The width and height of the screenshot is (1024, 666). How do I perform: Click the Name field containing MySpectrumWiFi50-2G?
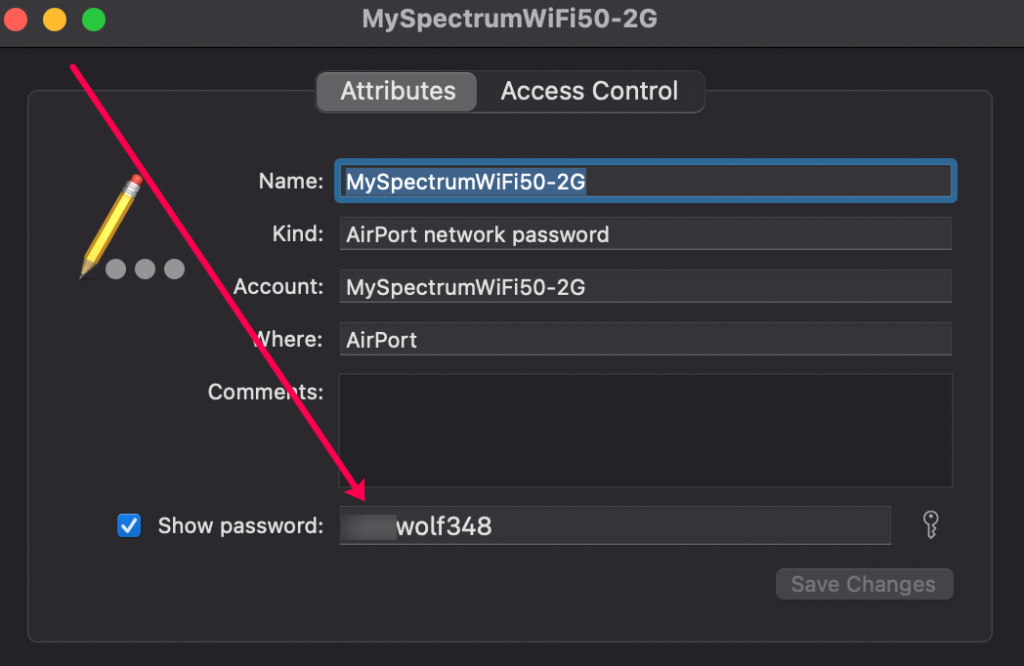pyautogui.click(x=645, y=181)
